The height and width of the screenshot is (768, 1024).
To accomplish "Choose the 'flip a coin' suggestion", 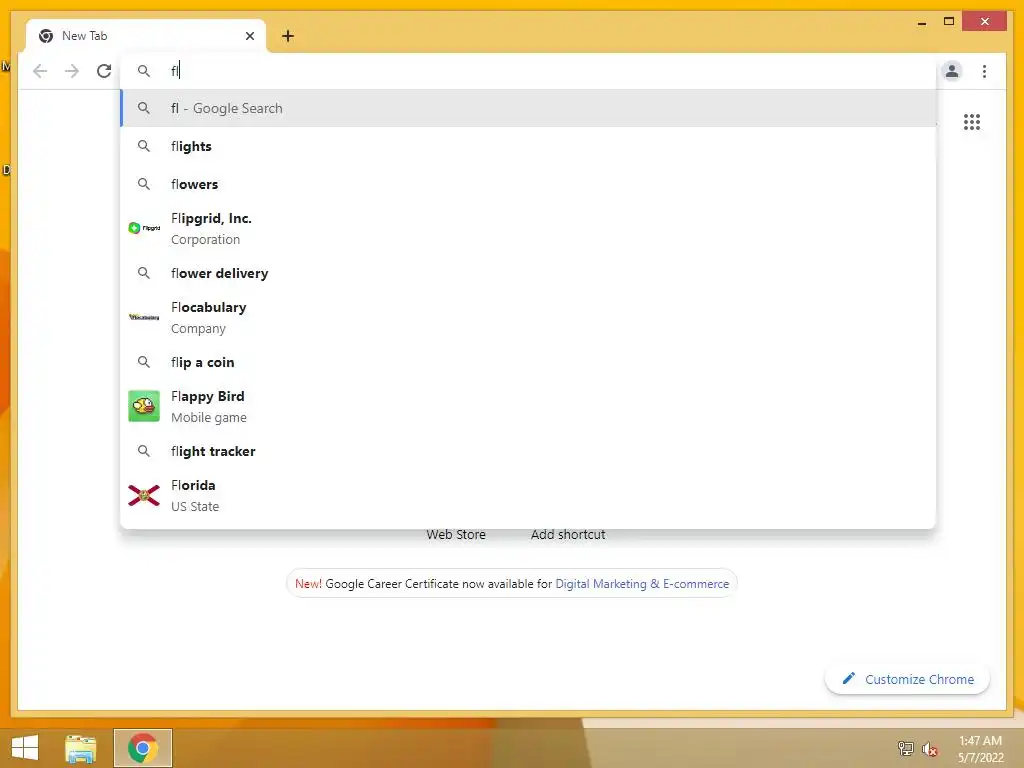I will tap(528, 362).
